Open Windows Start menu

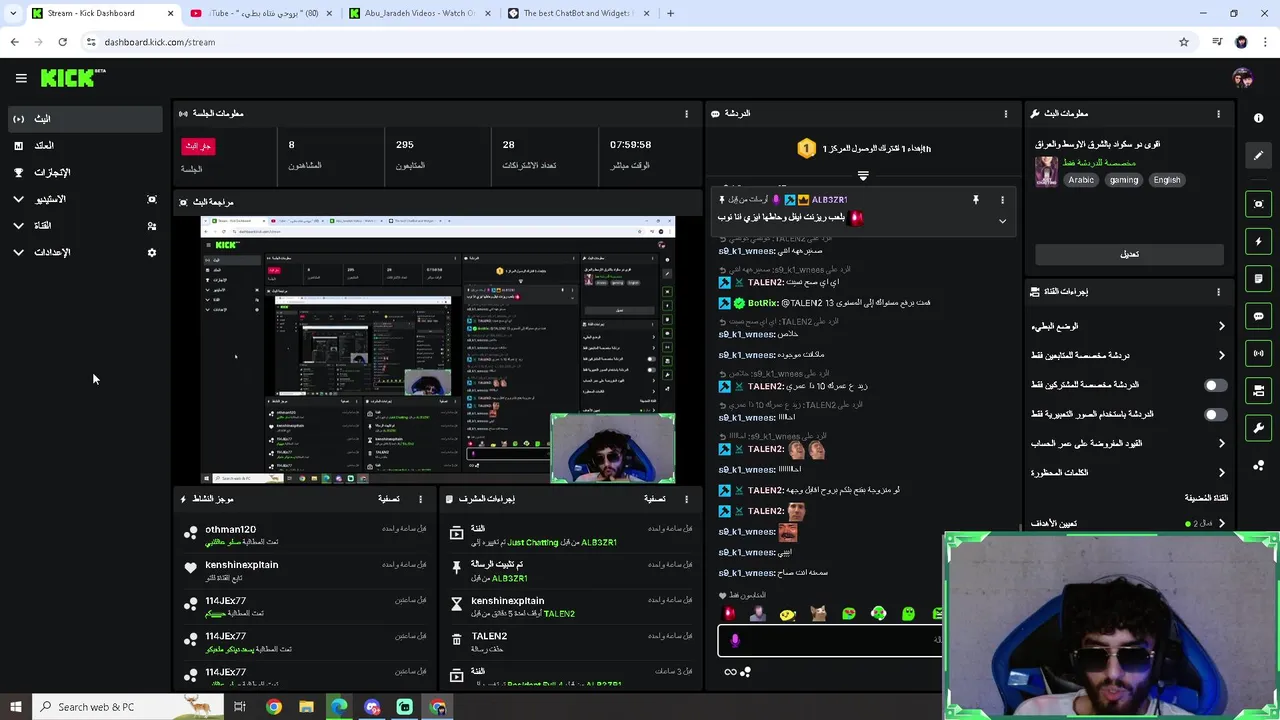[x=15, y=707]
